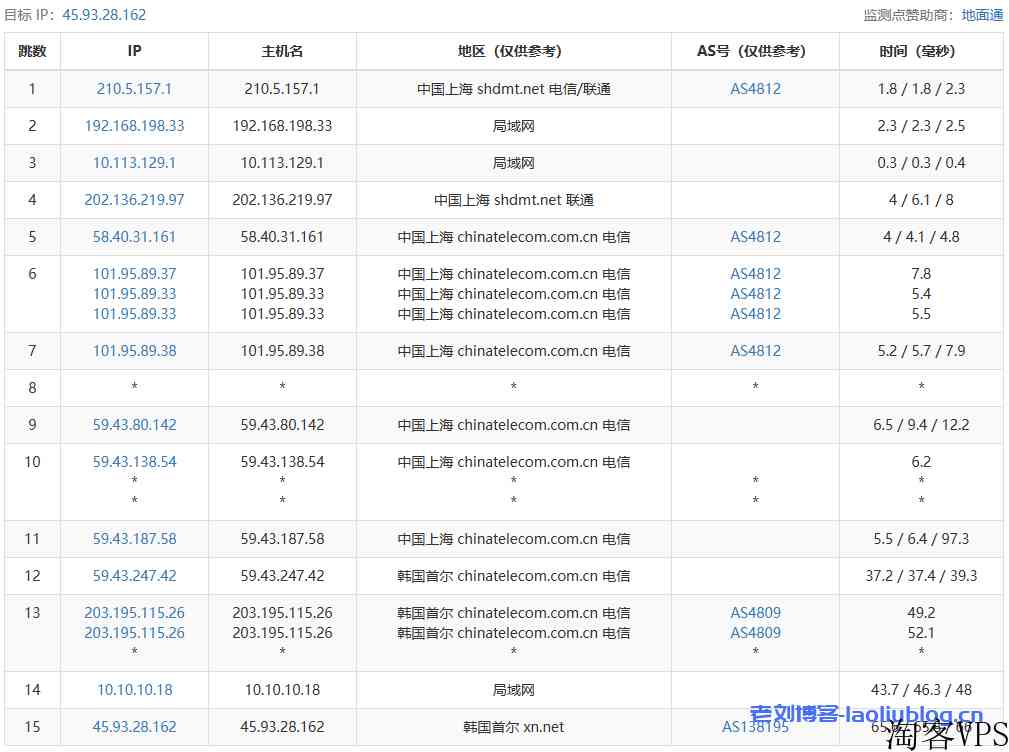Select the time value 49.2 in hop 13
Image resolution: width=1009 pixels, height=752 pixels.
(921, 613)
